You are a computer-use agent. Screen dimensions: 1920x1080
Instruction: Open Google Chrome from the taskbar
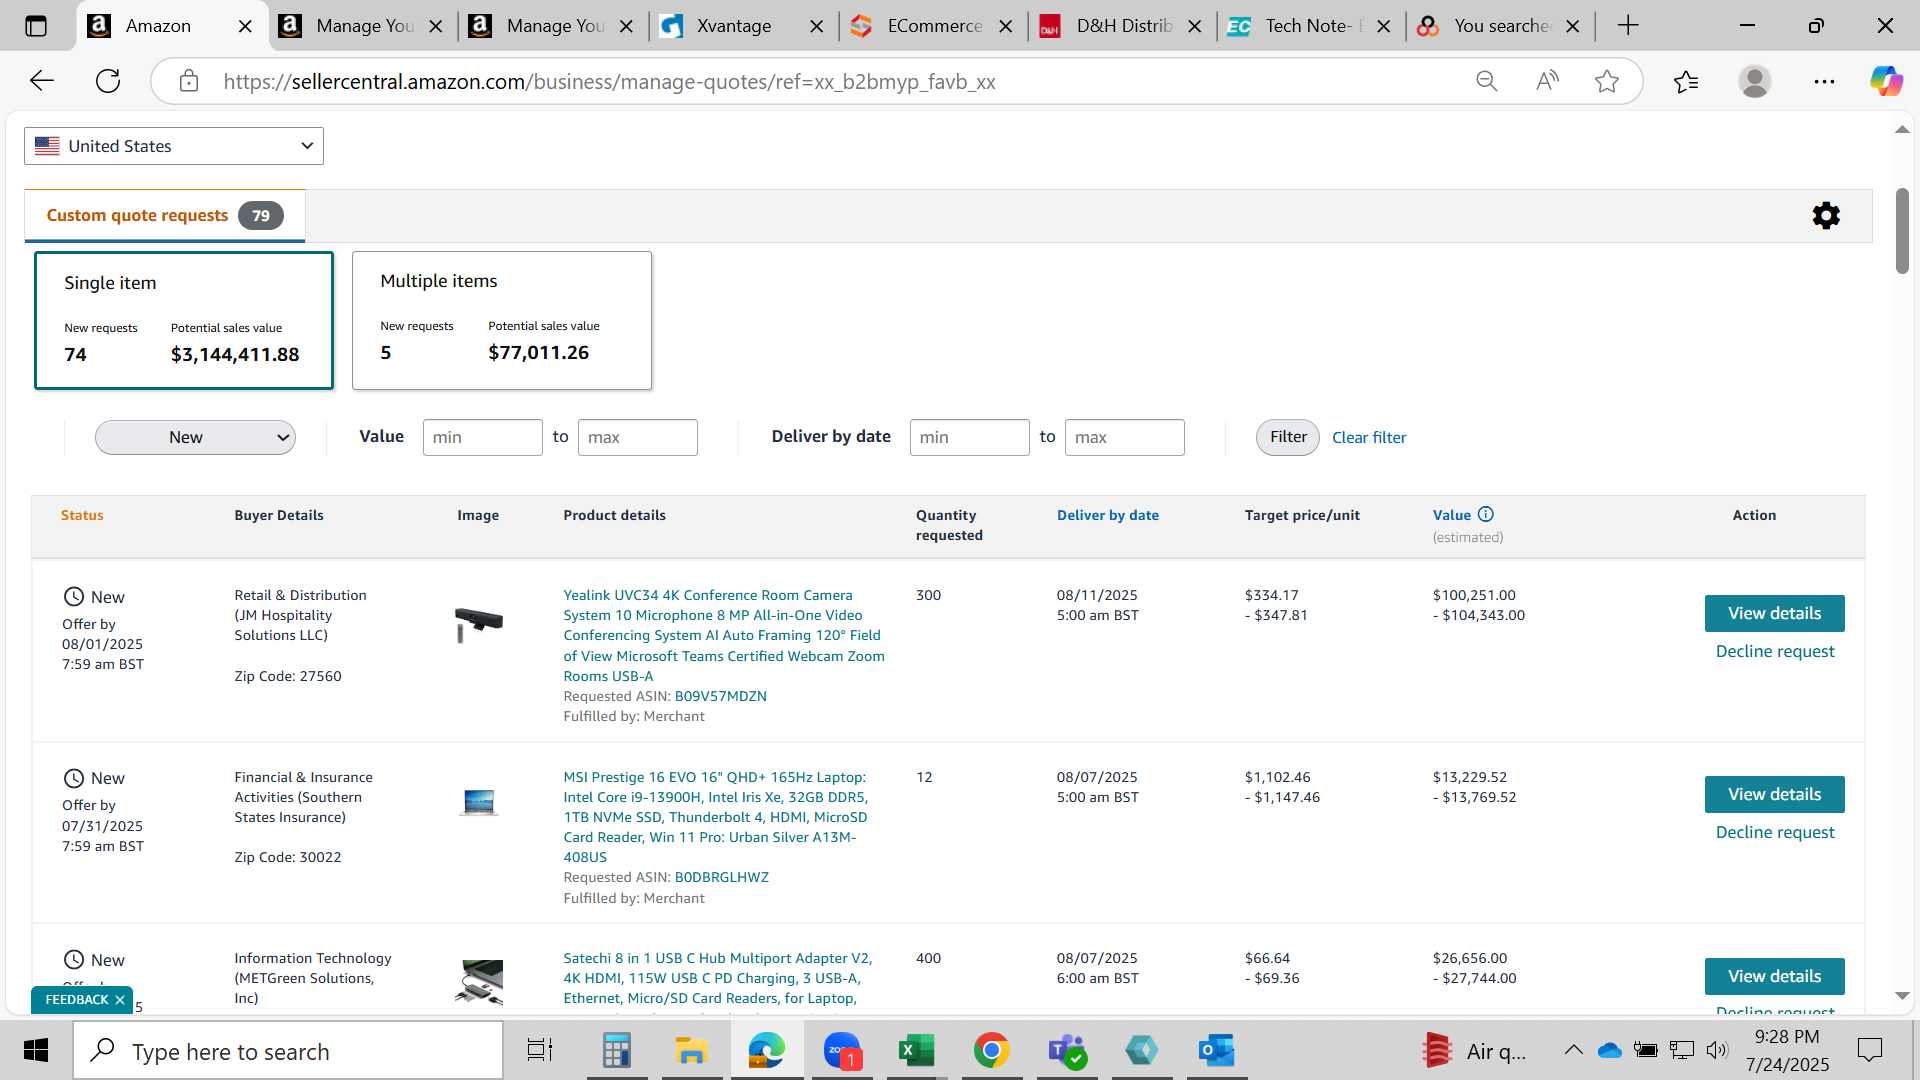[x=991, y=1050]
